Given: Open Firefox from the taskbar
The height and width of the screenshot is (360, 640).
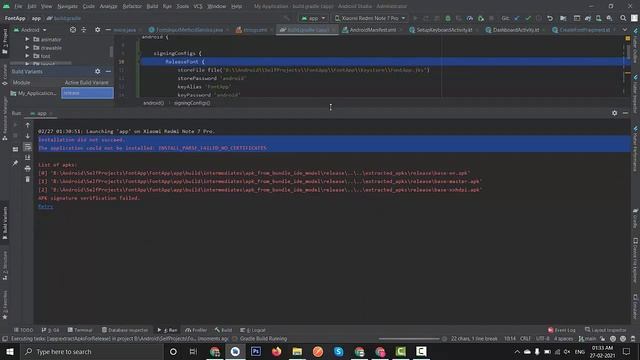Looking at the screenshot, I should point(277,351).
